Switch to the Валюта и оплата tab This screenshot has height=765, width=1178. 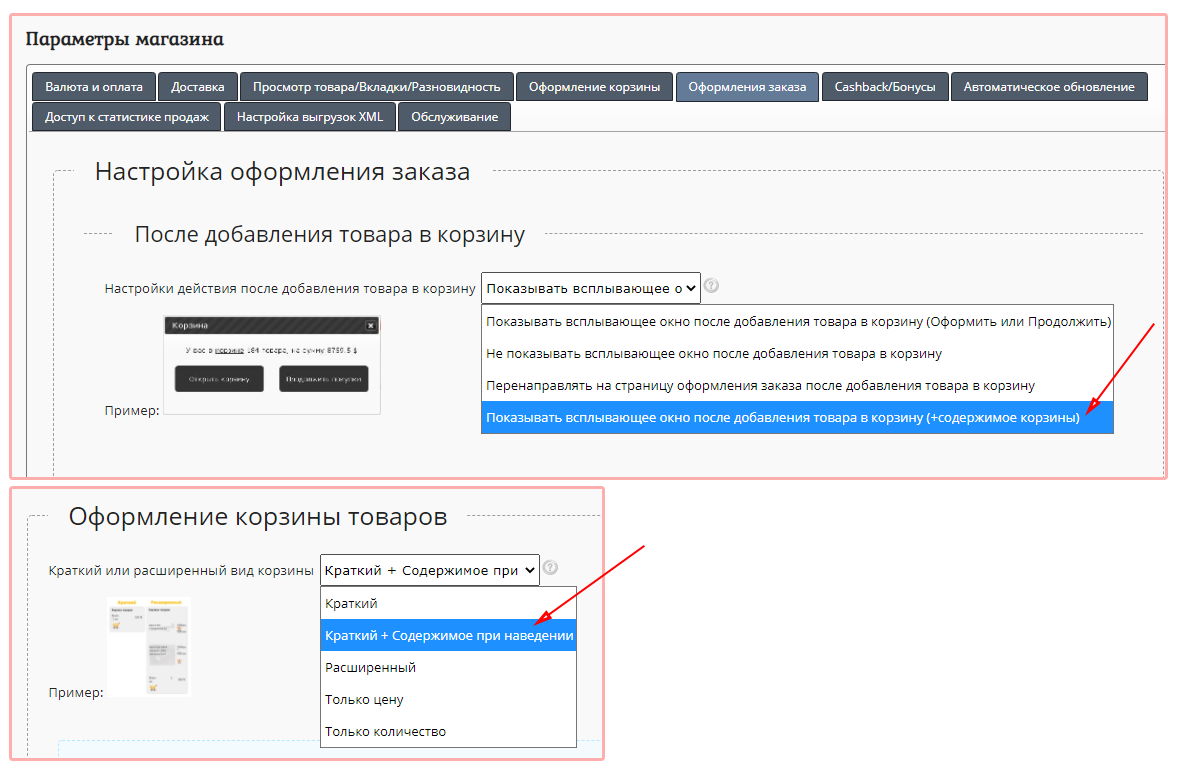pos(94,87)
